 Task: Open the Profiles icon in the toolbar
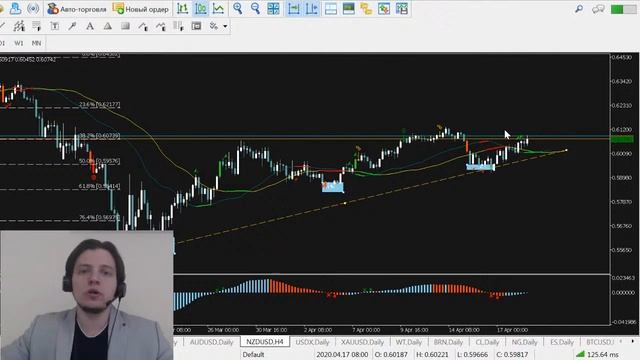coord(16,8)
